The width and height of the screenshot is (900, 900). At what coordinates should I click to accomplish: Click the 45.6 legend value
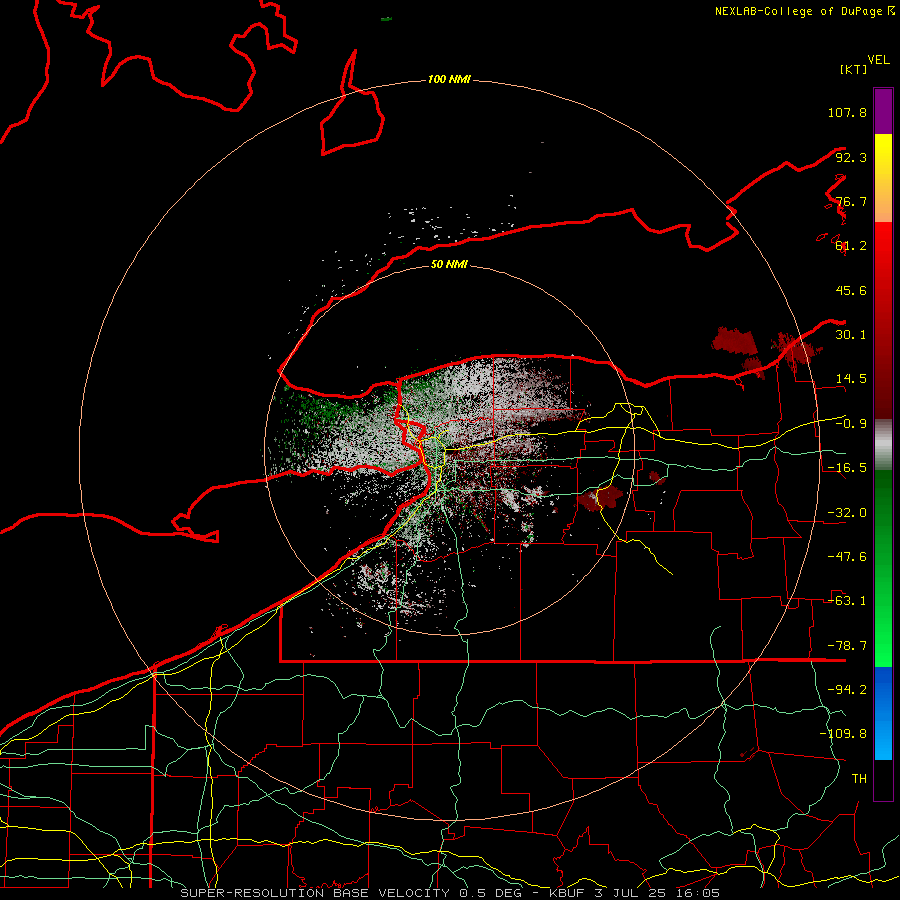coord(851,290)
